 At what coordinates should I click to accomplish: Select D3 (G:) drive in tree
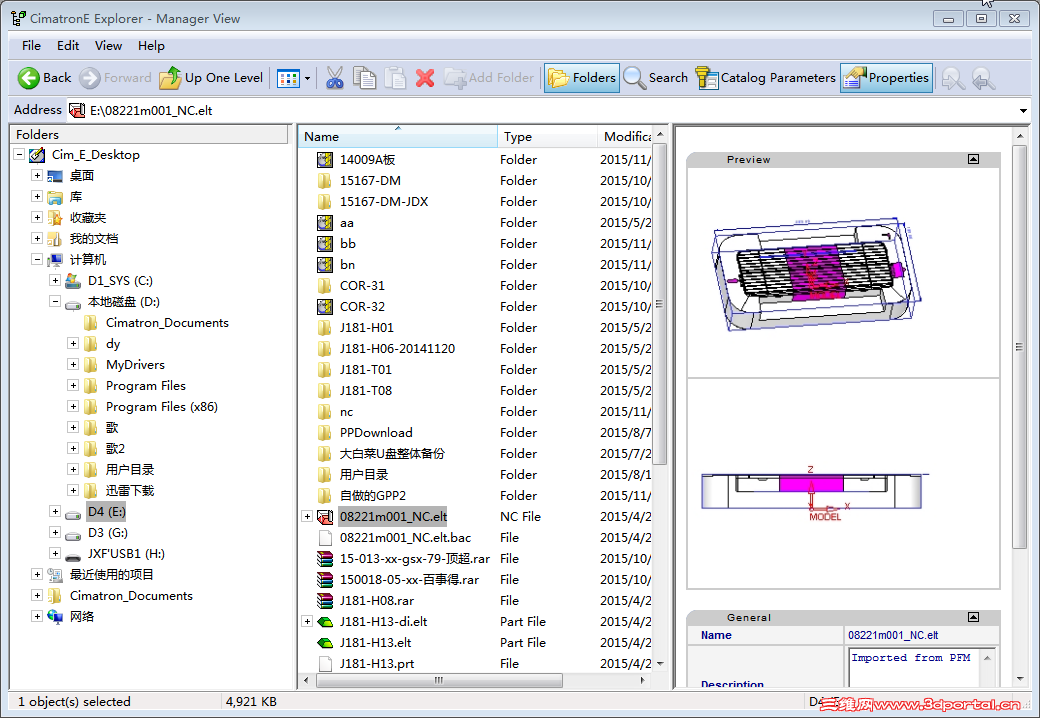coord(107,532)
